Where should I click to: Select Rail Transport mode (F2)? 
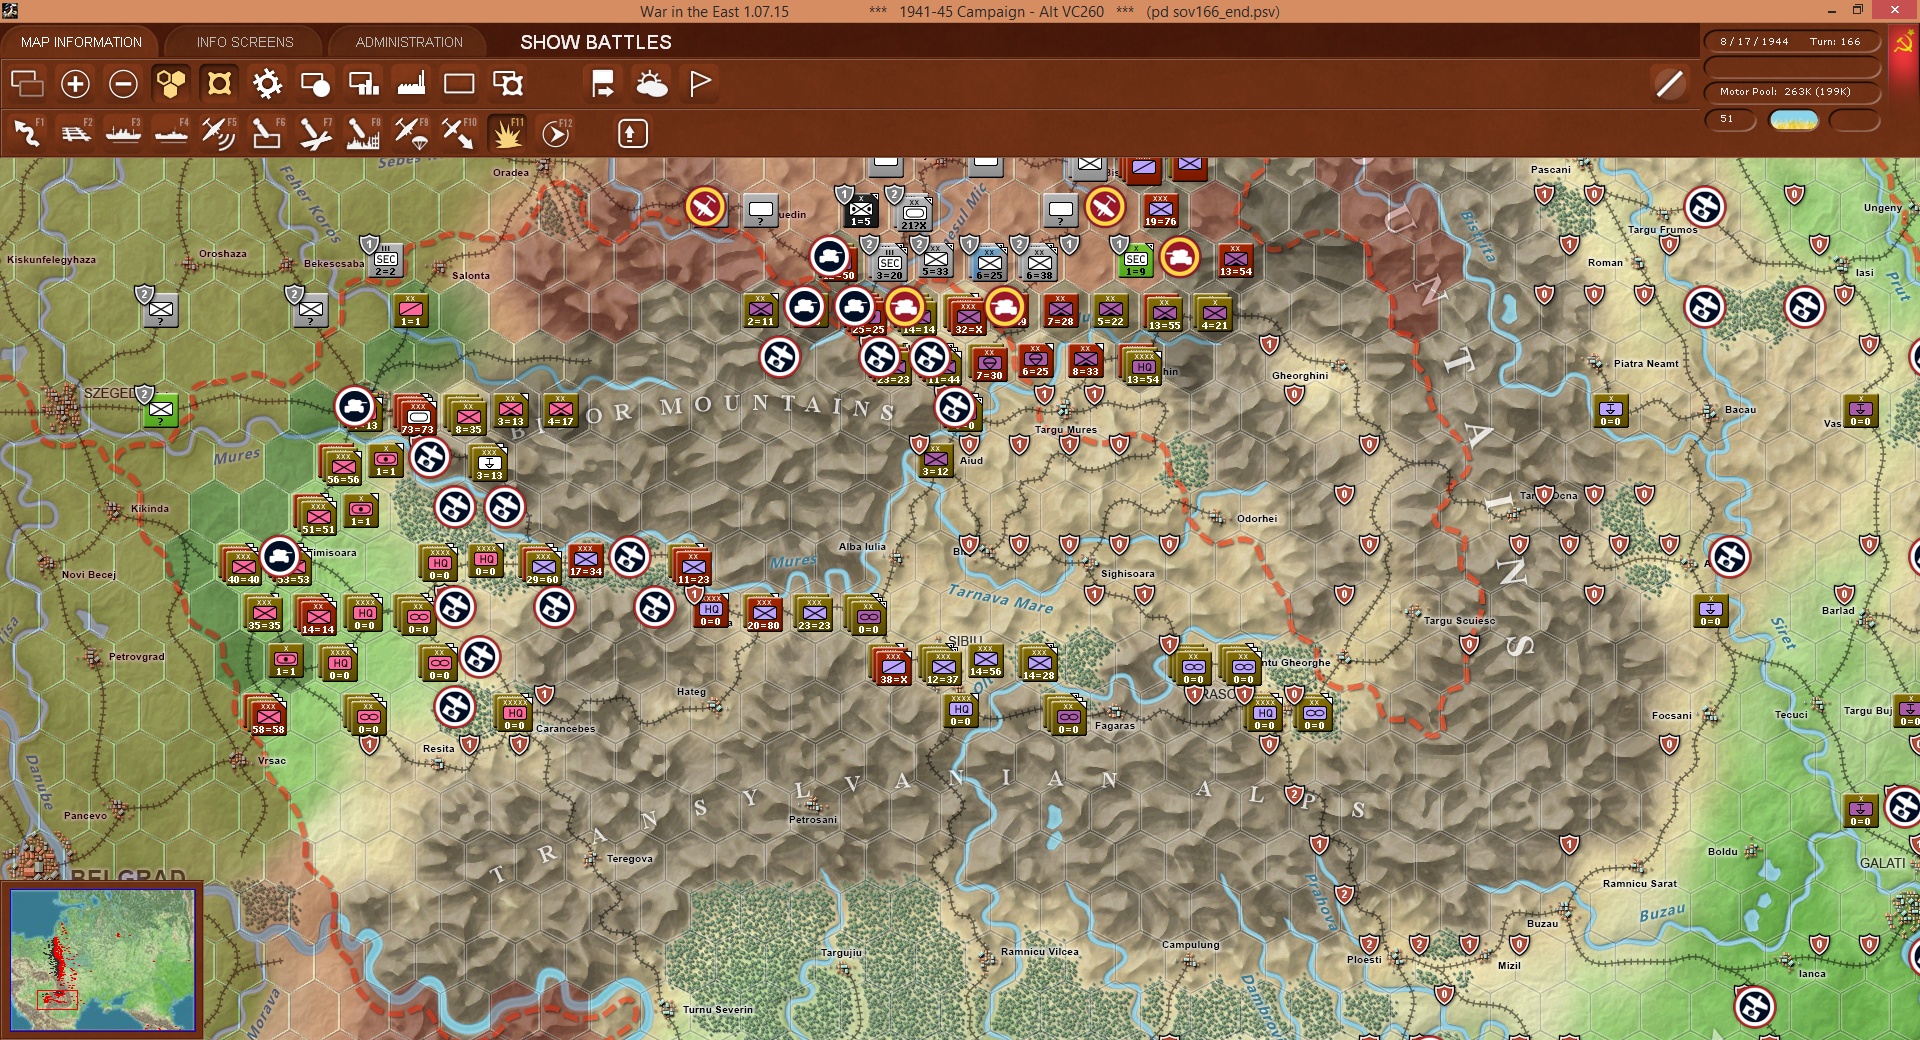pyautogui.click(x=75, y=133)
